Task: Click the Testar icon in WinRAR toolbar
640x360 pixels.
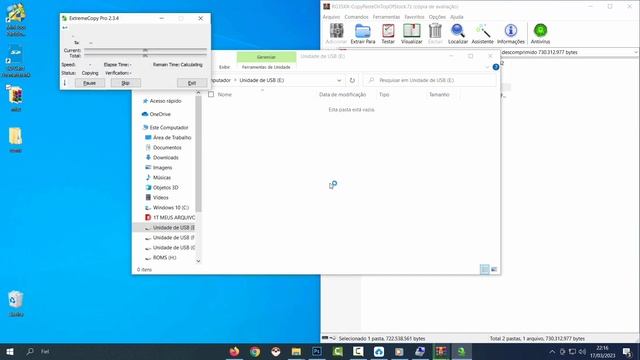Action: click(x=388, y=33)
